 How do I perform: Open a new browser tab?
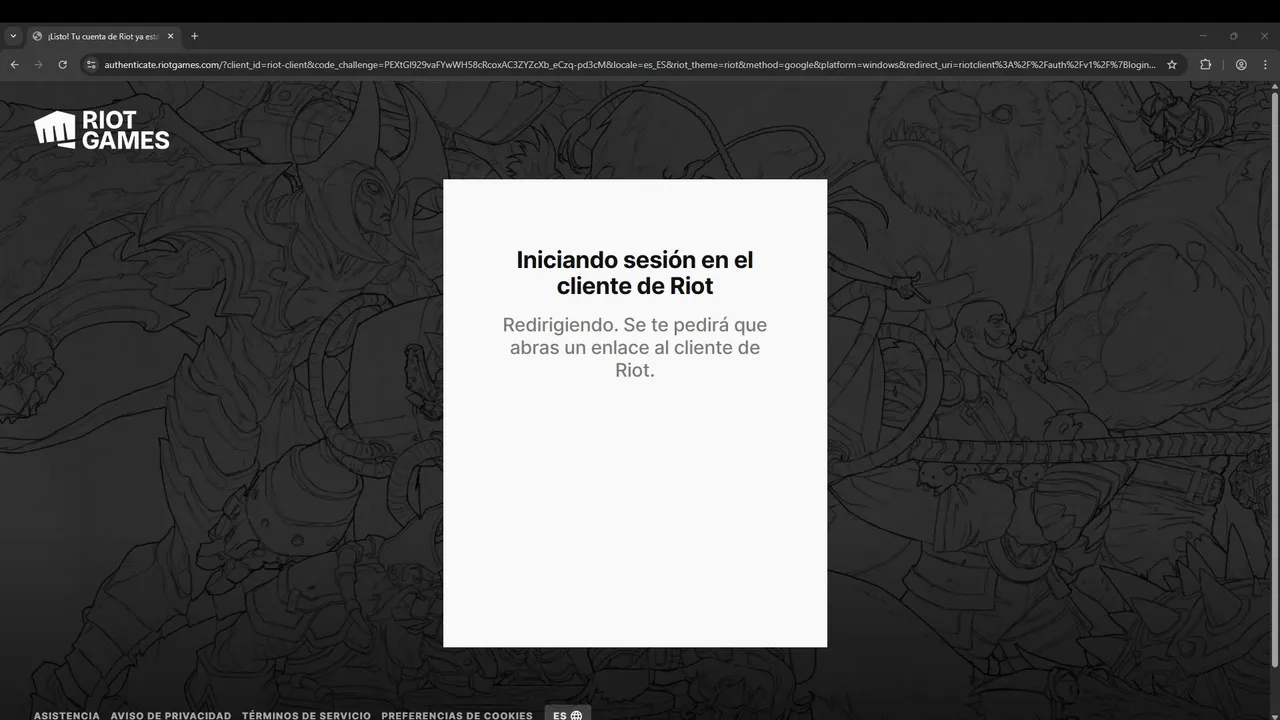tap(194, 36)
